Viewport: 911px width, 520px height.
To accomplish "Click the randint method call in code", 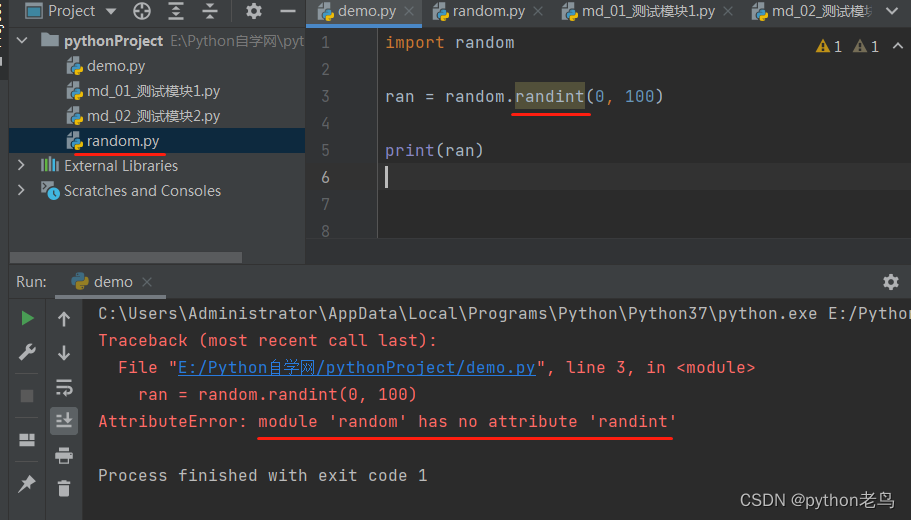I will pos(550,96).
